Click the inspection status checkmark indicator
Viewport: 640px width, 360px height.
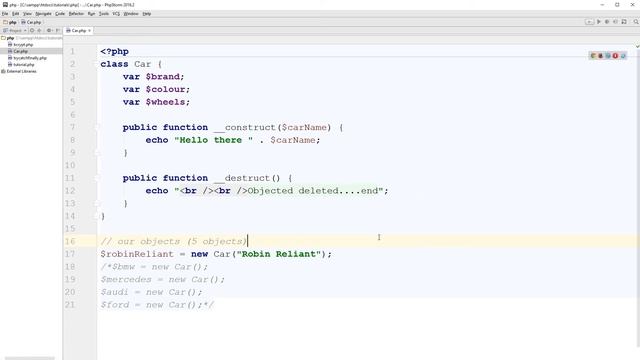pos(637,47)
